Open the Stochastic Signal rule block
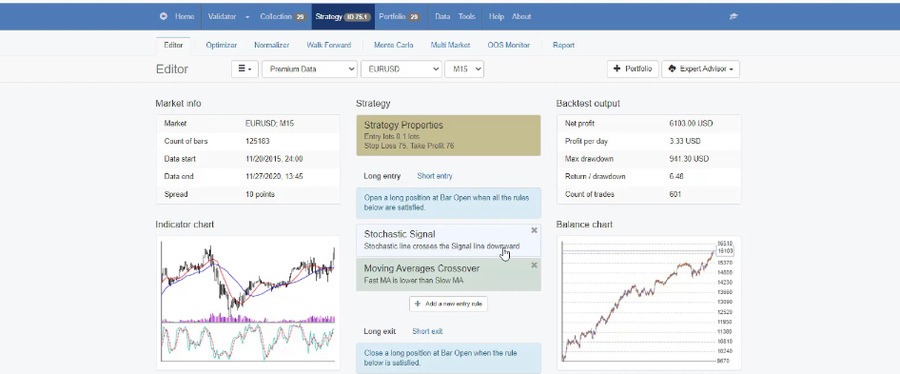 [448, 240]
